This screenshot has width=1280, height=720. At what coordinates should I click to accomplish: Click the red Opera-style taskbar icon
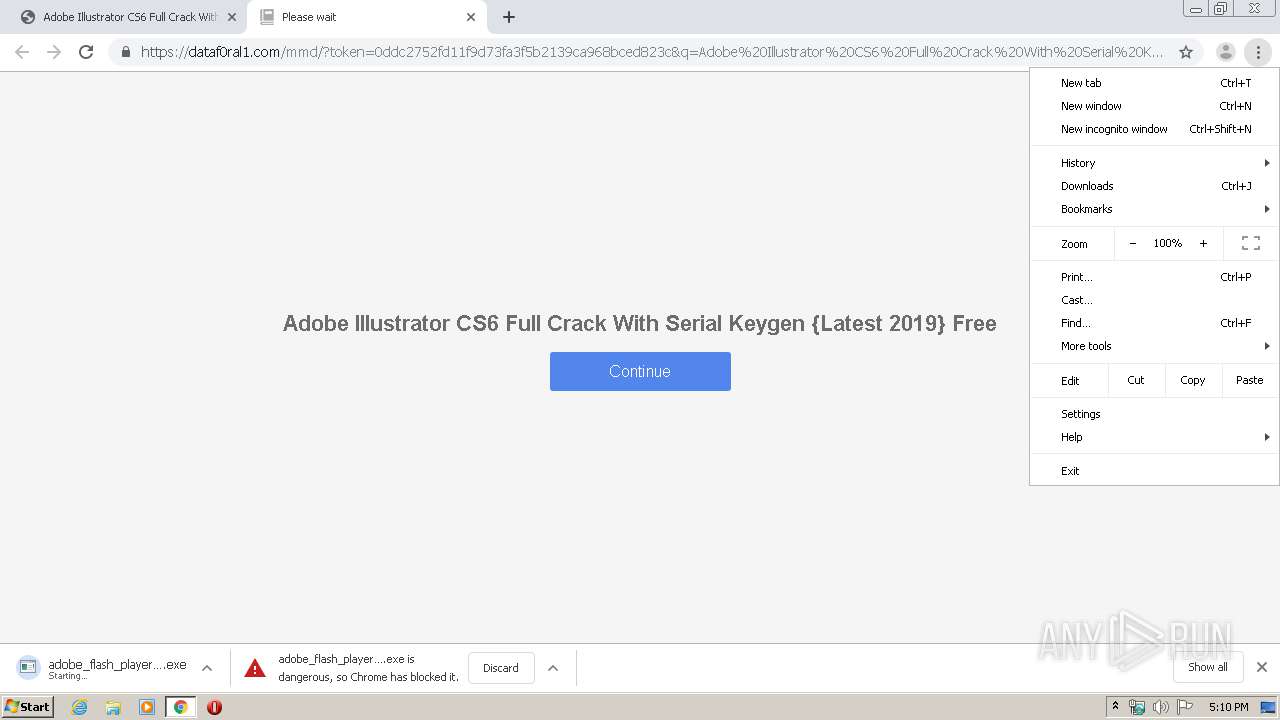214,707
